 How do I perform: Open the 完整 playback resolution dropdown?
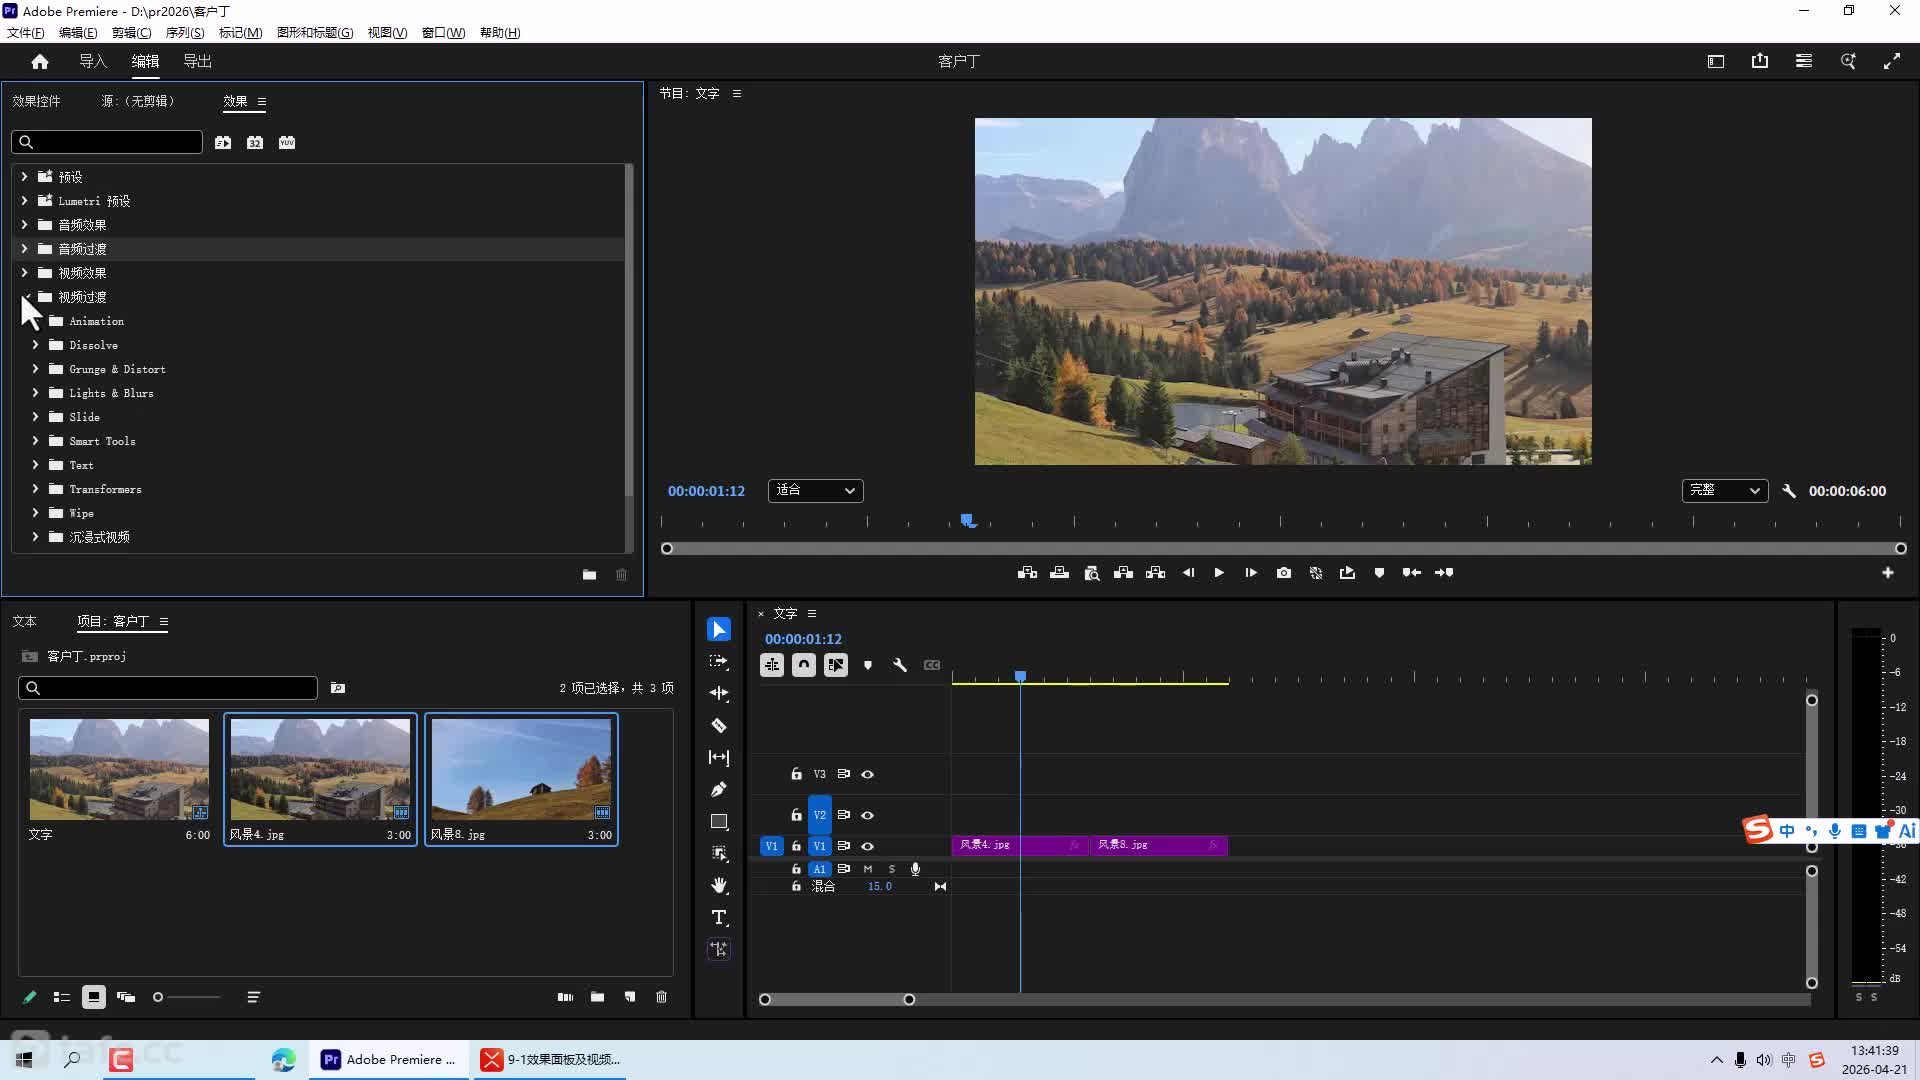click(x=1725, y=491)
